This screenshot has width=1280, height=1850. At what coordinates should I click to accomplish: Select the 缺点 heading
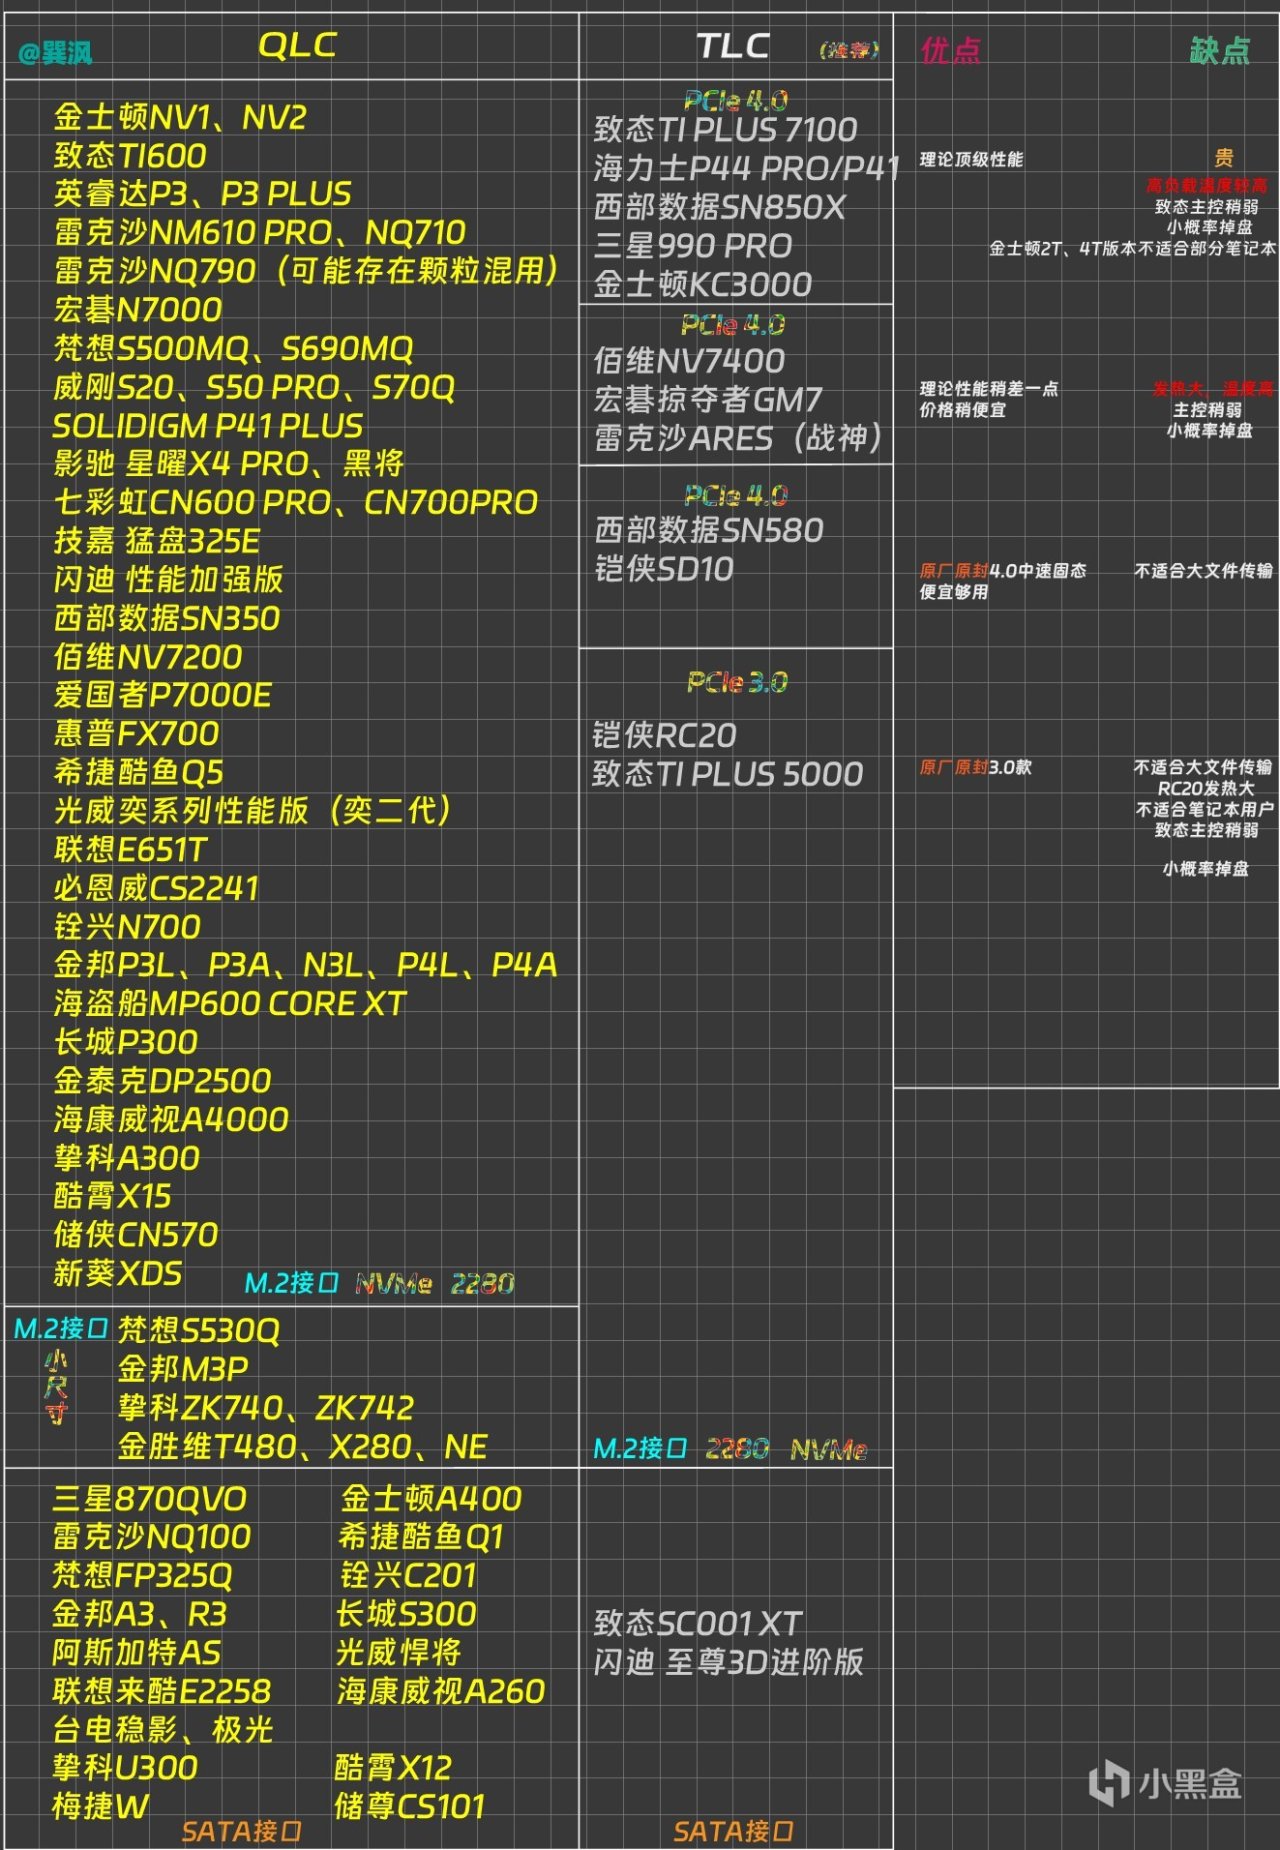(1220, 50)
